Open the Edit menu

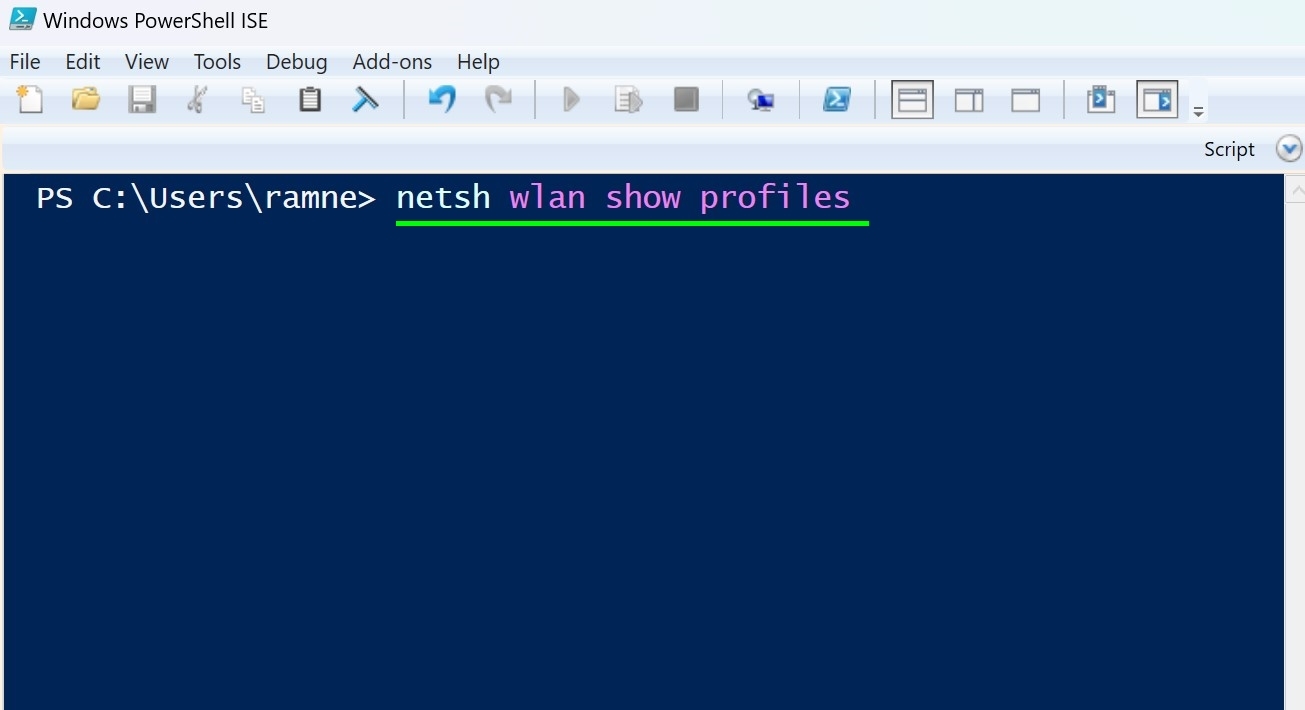pos(83,62)
